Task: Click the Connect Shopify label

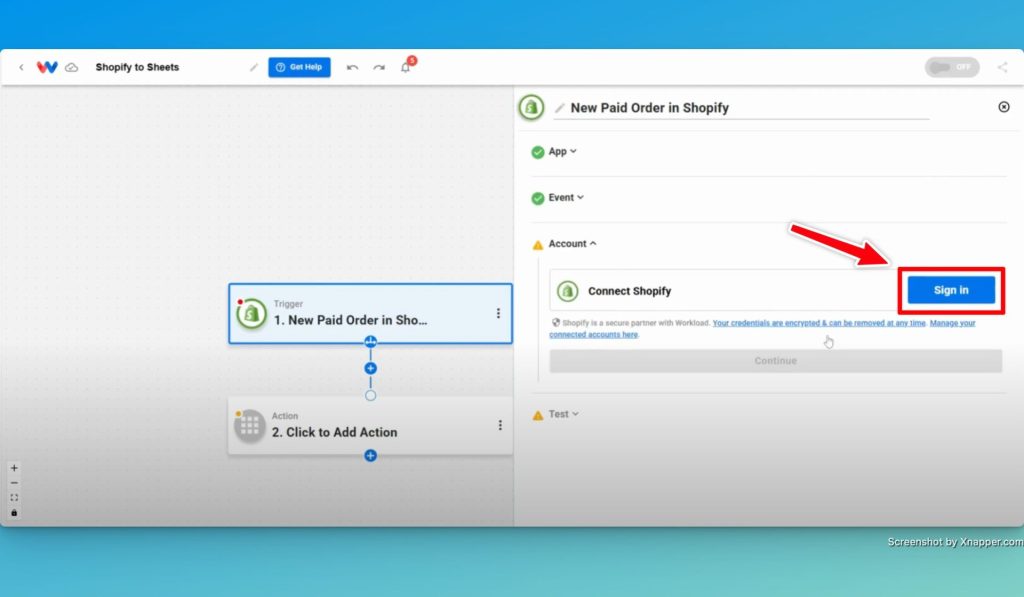Action: click(629, 291)
